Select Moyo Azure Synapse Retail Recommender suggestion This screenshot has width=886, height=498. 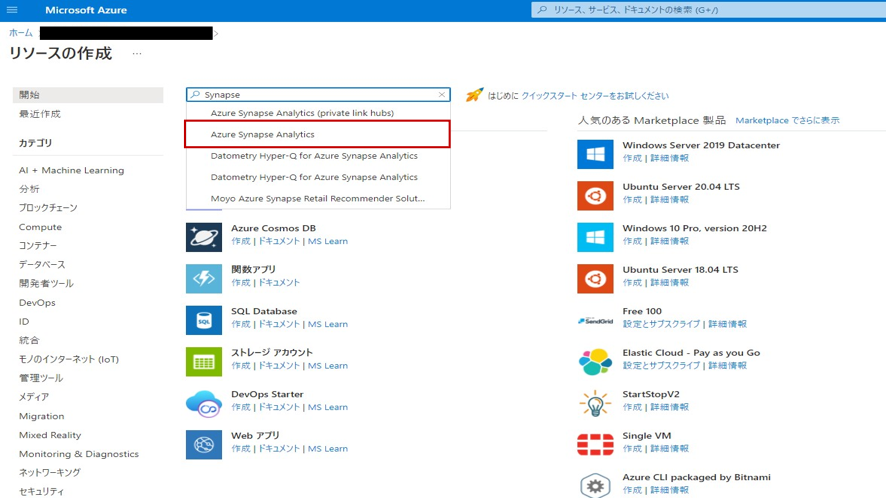(318, 198)
